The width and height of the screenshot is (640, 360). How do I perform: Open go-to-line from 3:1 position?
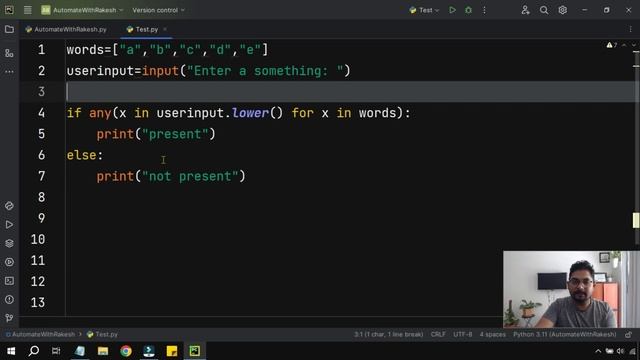coord(388,334)
